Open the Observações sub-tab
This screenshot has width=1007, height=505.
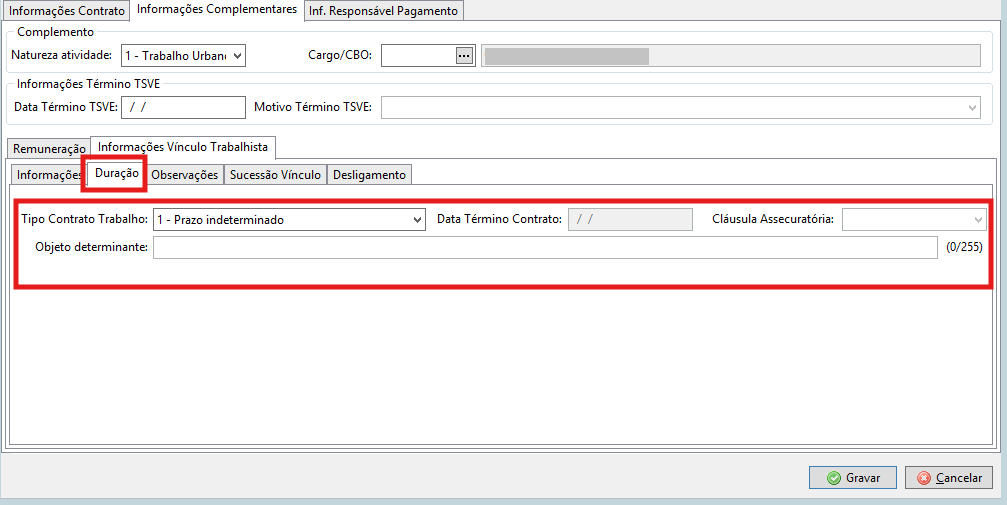click(184, 175)
